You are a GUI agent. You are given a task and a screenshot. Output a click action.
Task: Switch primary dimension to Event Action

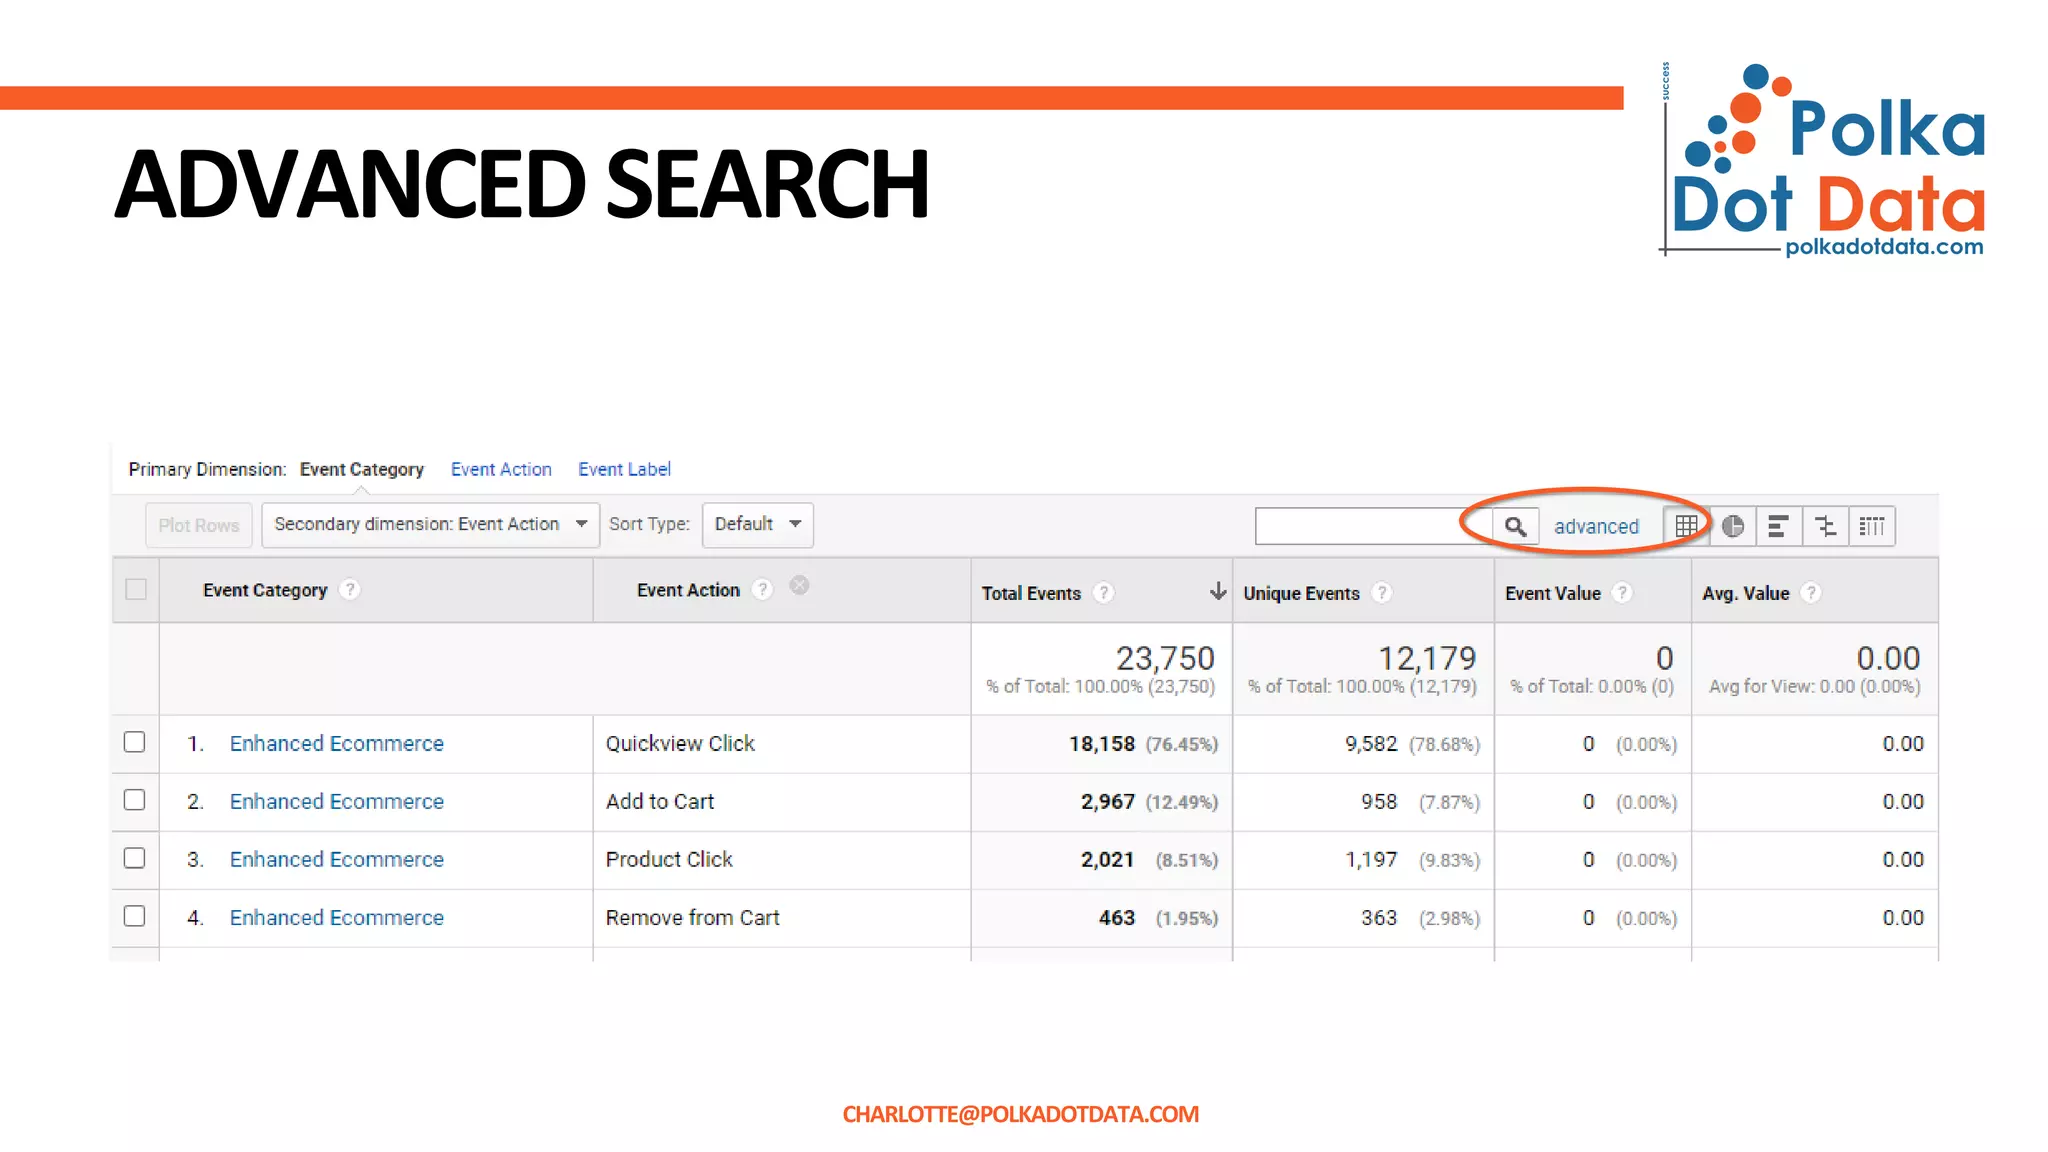501,469
